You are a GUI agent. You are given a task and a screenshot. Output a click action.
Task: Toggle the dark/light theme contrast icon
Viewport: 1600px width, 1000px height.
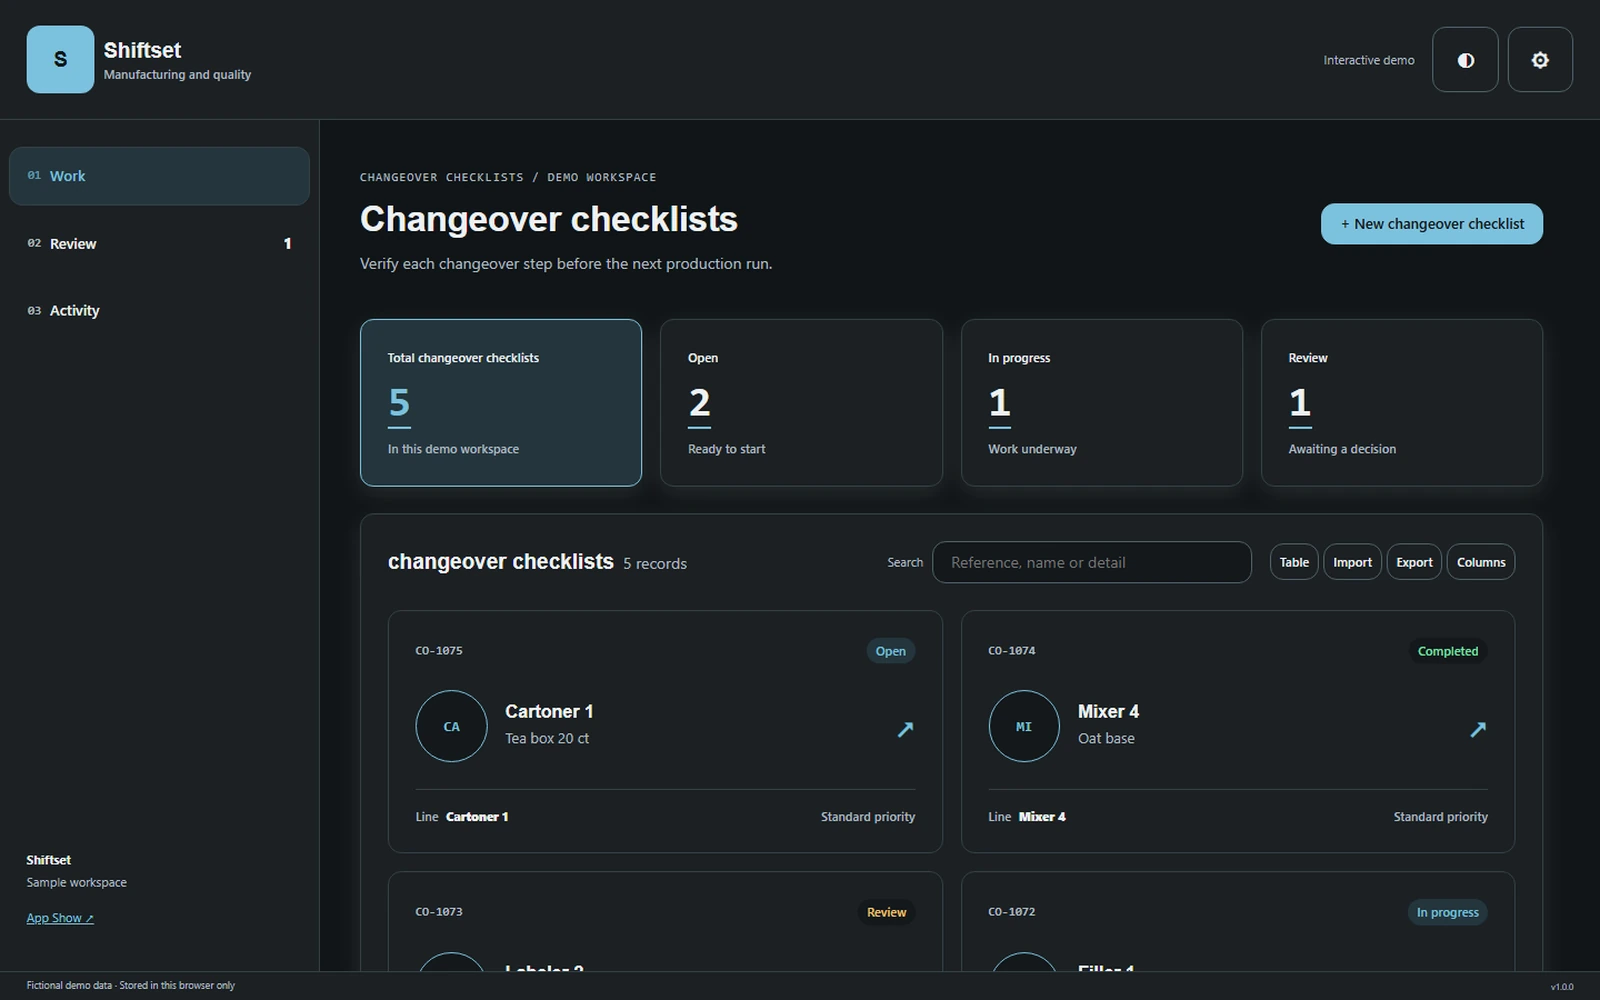point(1465,60)
